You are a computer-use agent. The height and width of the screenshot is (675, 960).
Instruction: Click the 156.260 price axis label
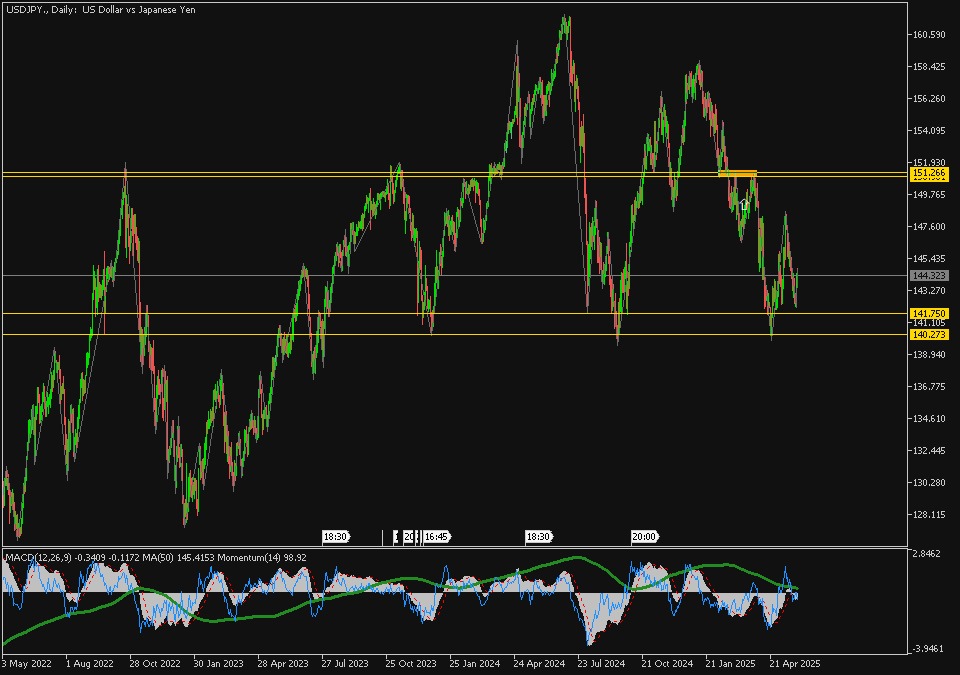coord(929,99)
